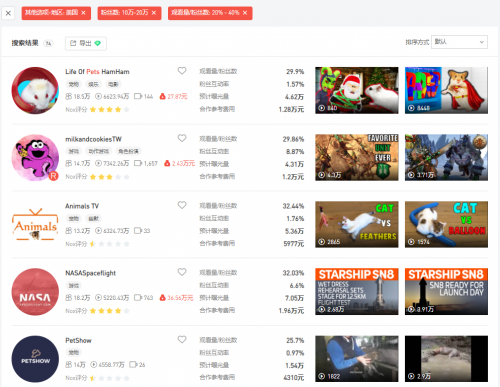Viewport: 500px width, 387px height.
Task: Open the milkandcookiesTW video showing 3.71万 views
Action: click(446, 158)
